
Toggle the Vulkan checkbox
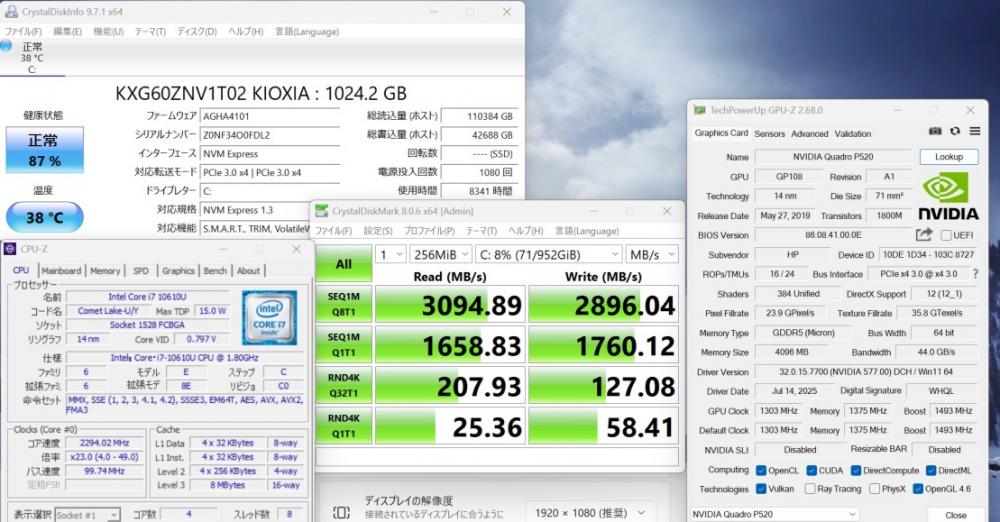click(x=761, y=489)
